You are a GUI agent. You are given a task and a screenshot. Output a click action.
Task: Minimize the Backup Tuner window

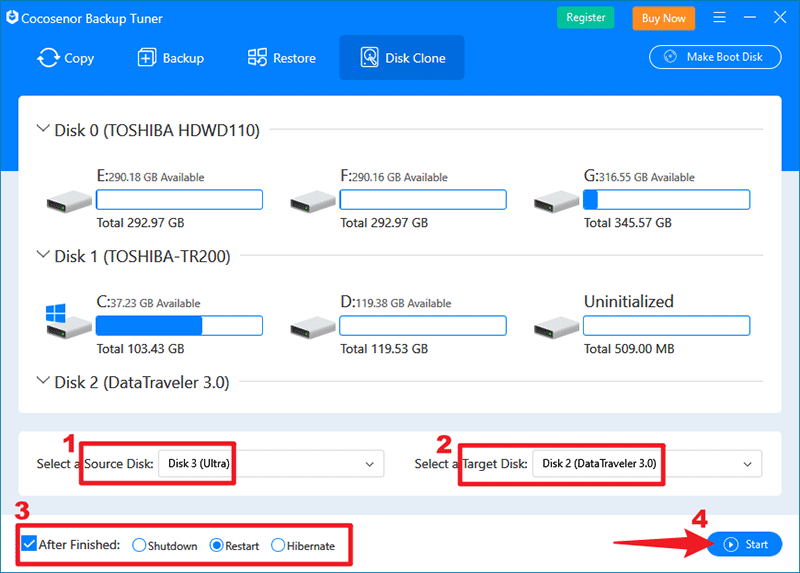click(749, 18)
